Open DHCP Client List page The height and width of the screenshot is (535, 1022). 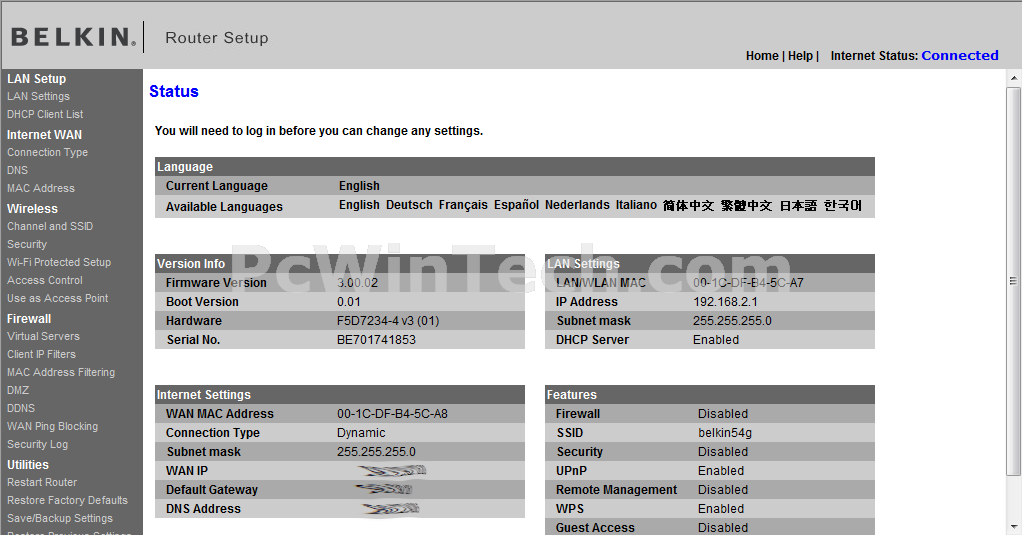pyautogui.click(x=45, y=114)
